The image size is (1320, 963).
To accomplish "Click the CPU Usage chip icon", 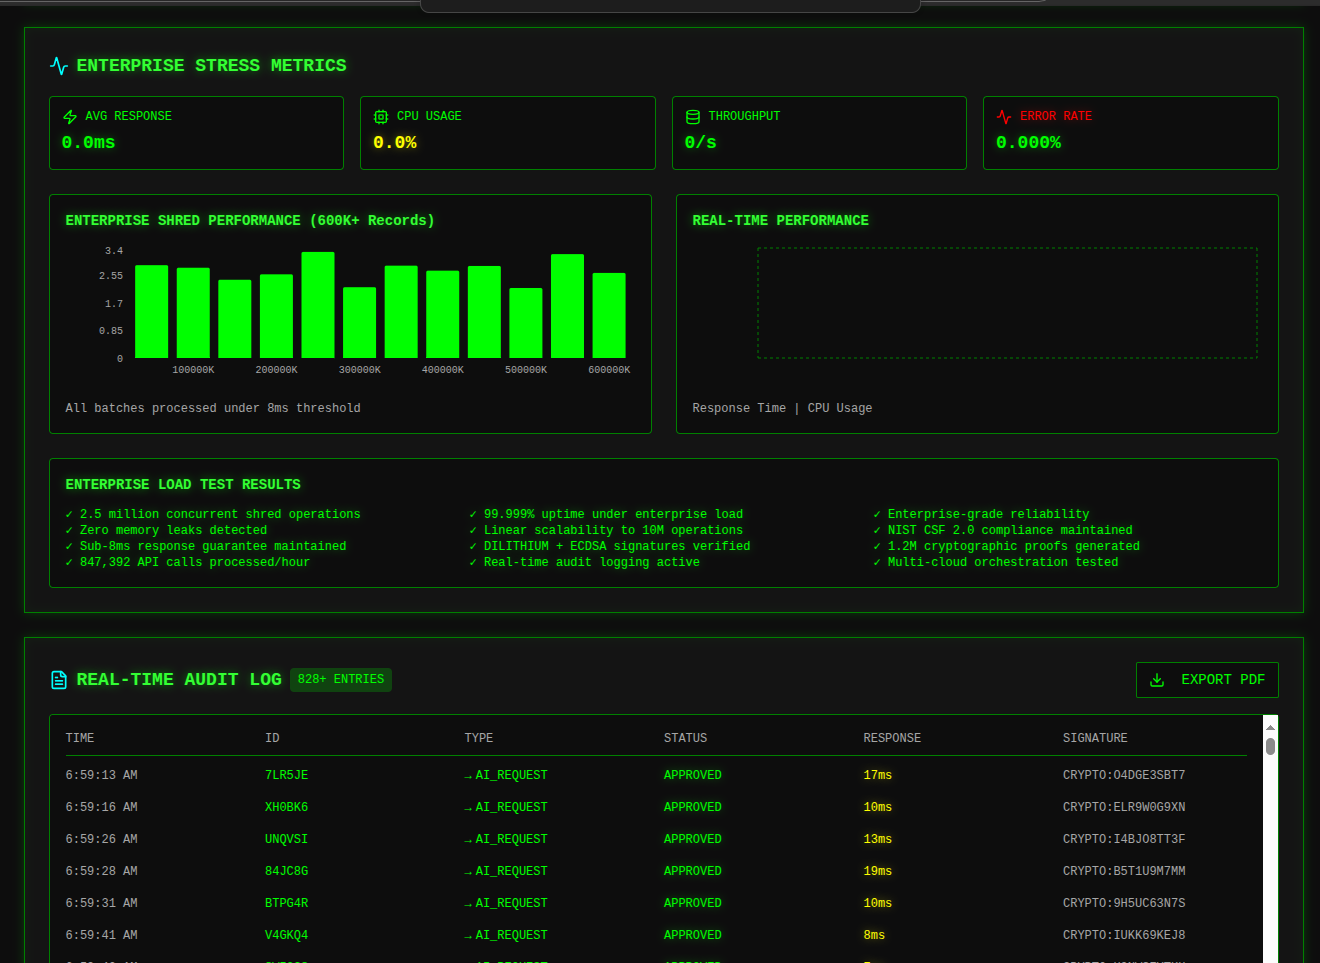I will (381, 117).
